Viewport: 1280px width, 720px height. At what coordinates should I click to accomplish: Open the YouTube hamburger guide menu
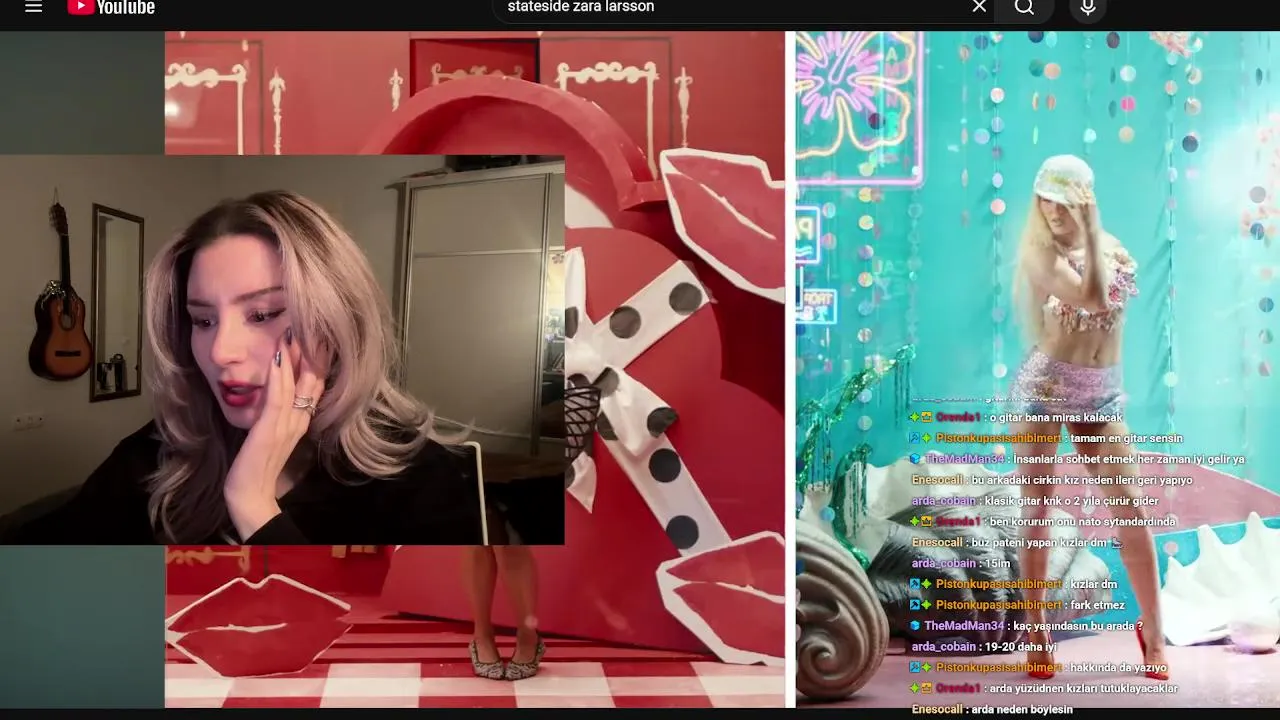pos(33,7)
